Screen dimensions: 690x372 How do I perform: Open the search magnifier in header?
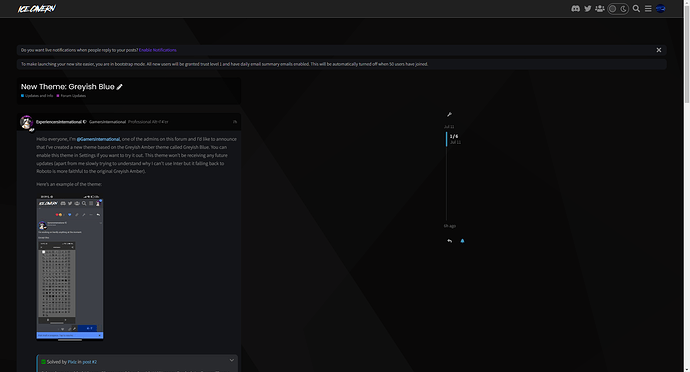pyautogui.click(x=636, y=8)
